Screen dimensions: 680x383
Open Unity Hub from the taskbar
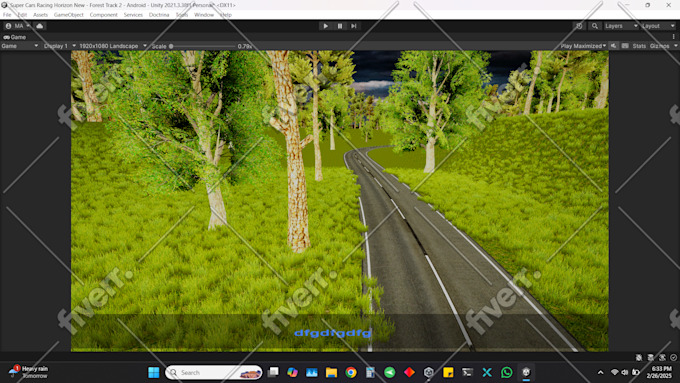coord(428,372)
